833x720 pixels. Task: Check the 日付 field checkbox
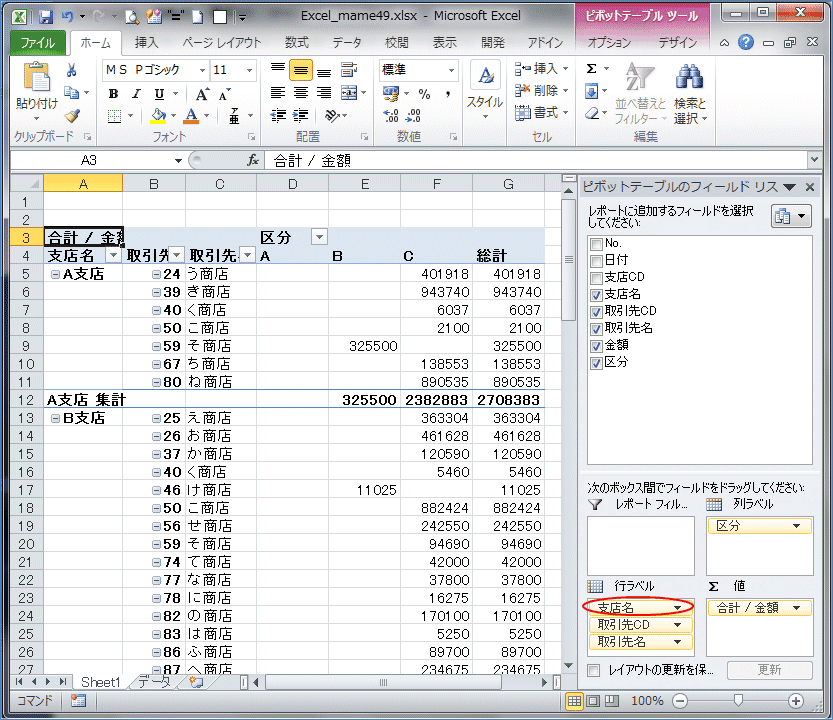click(x=597, y=261)
